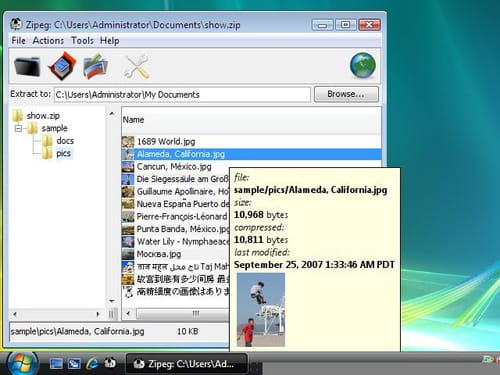
Task: Click the Extract box icon in toolbar
Action: [x=62, y=66]
